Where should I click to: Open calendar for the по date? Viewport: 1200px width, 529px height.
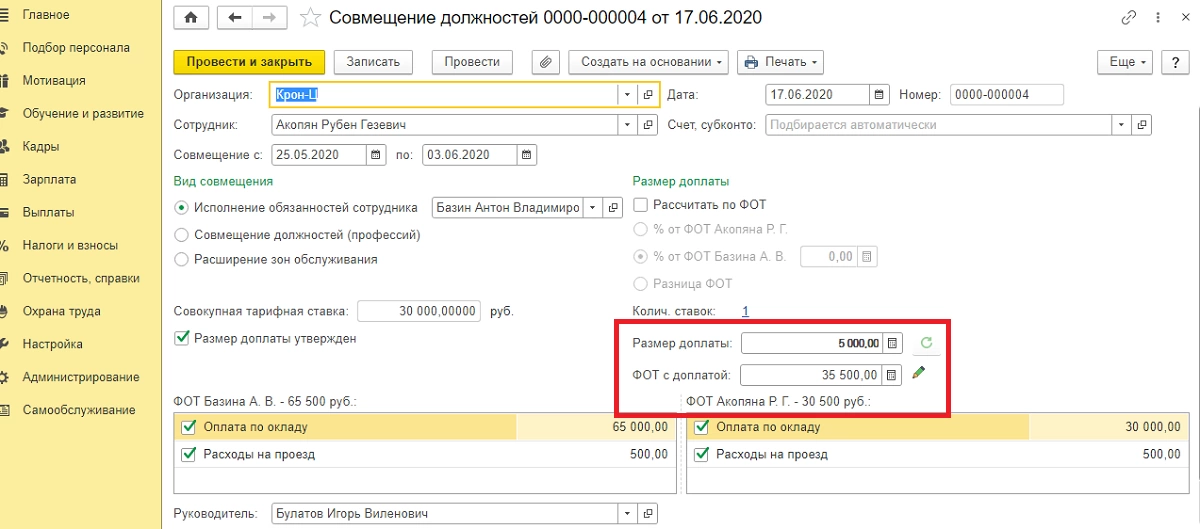[x=527, y=155]
